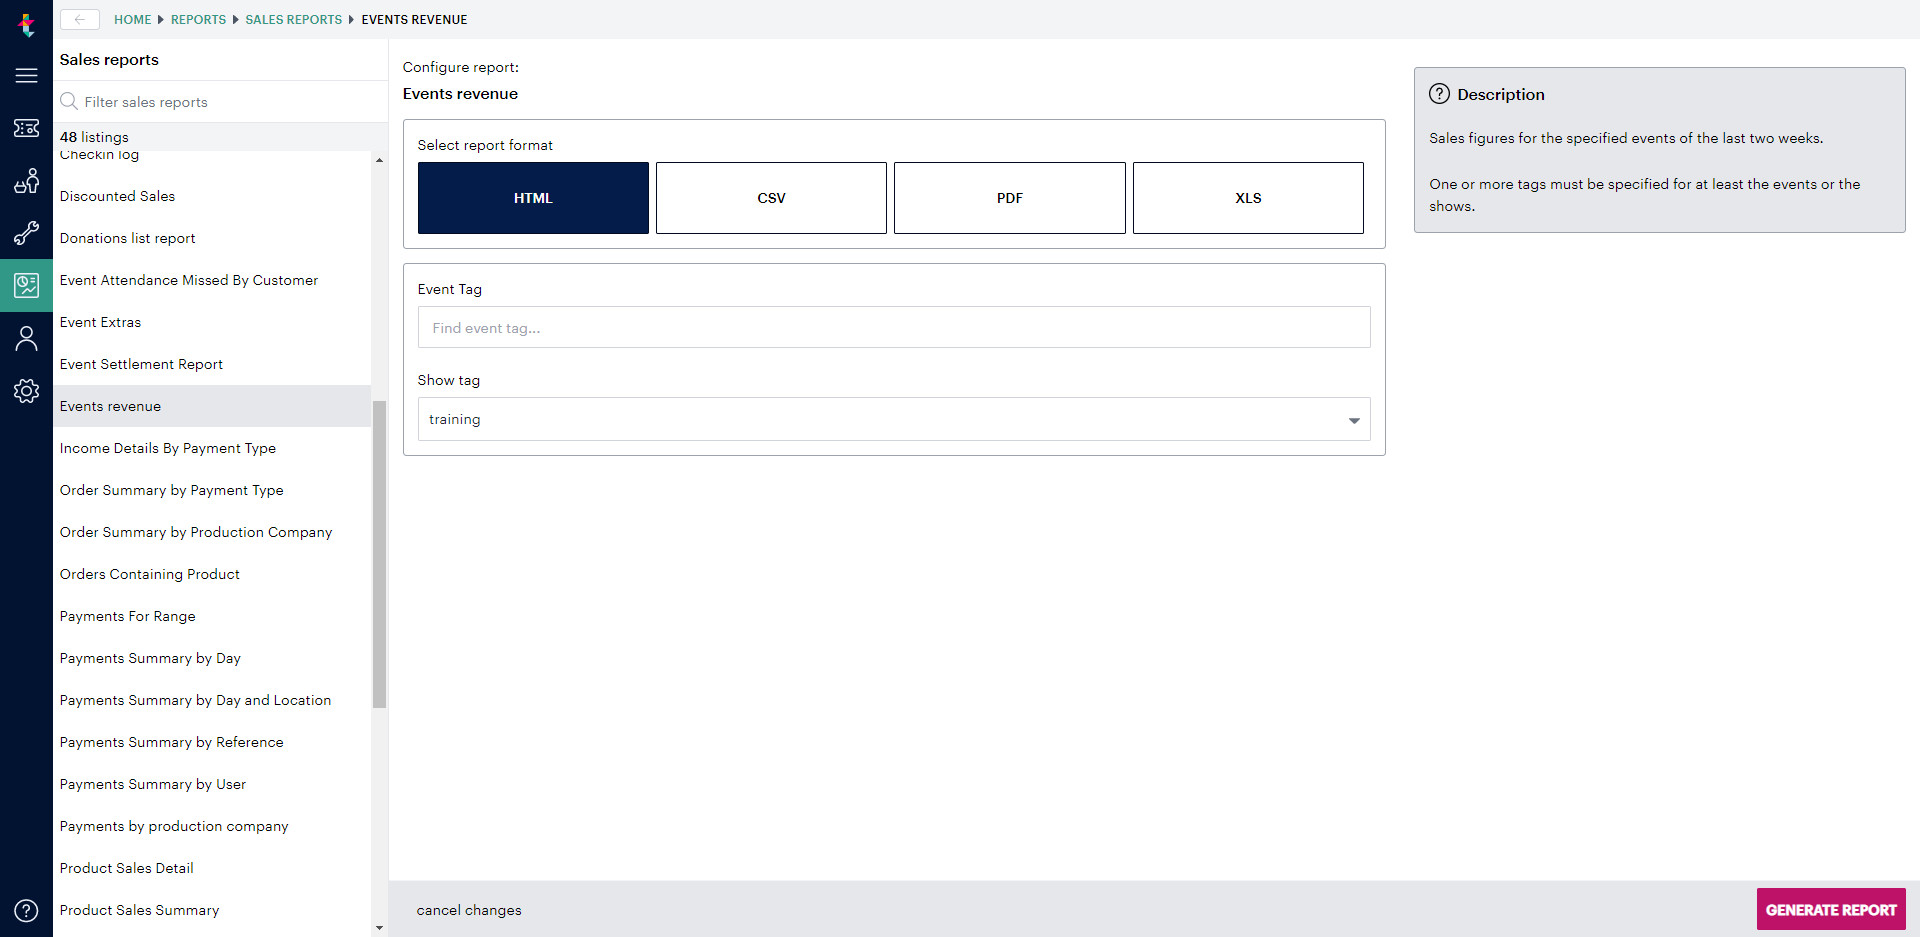Click the Find event tag input field
The height and width of the screenshot is (937, 1920).
tap(893, 327)
